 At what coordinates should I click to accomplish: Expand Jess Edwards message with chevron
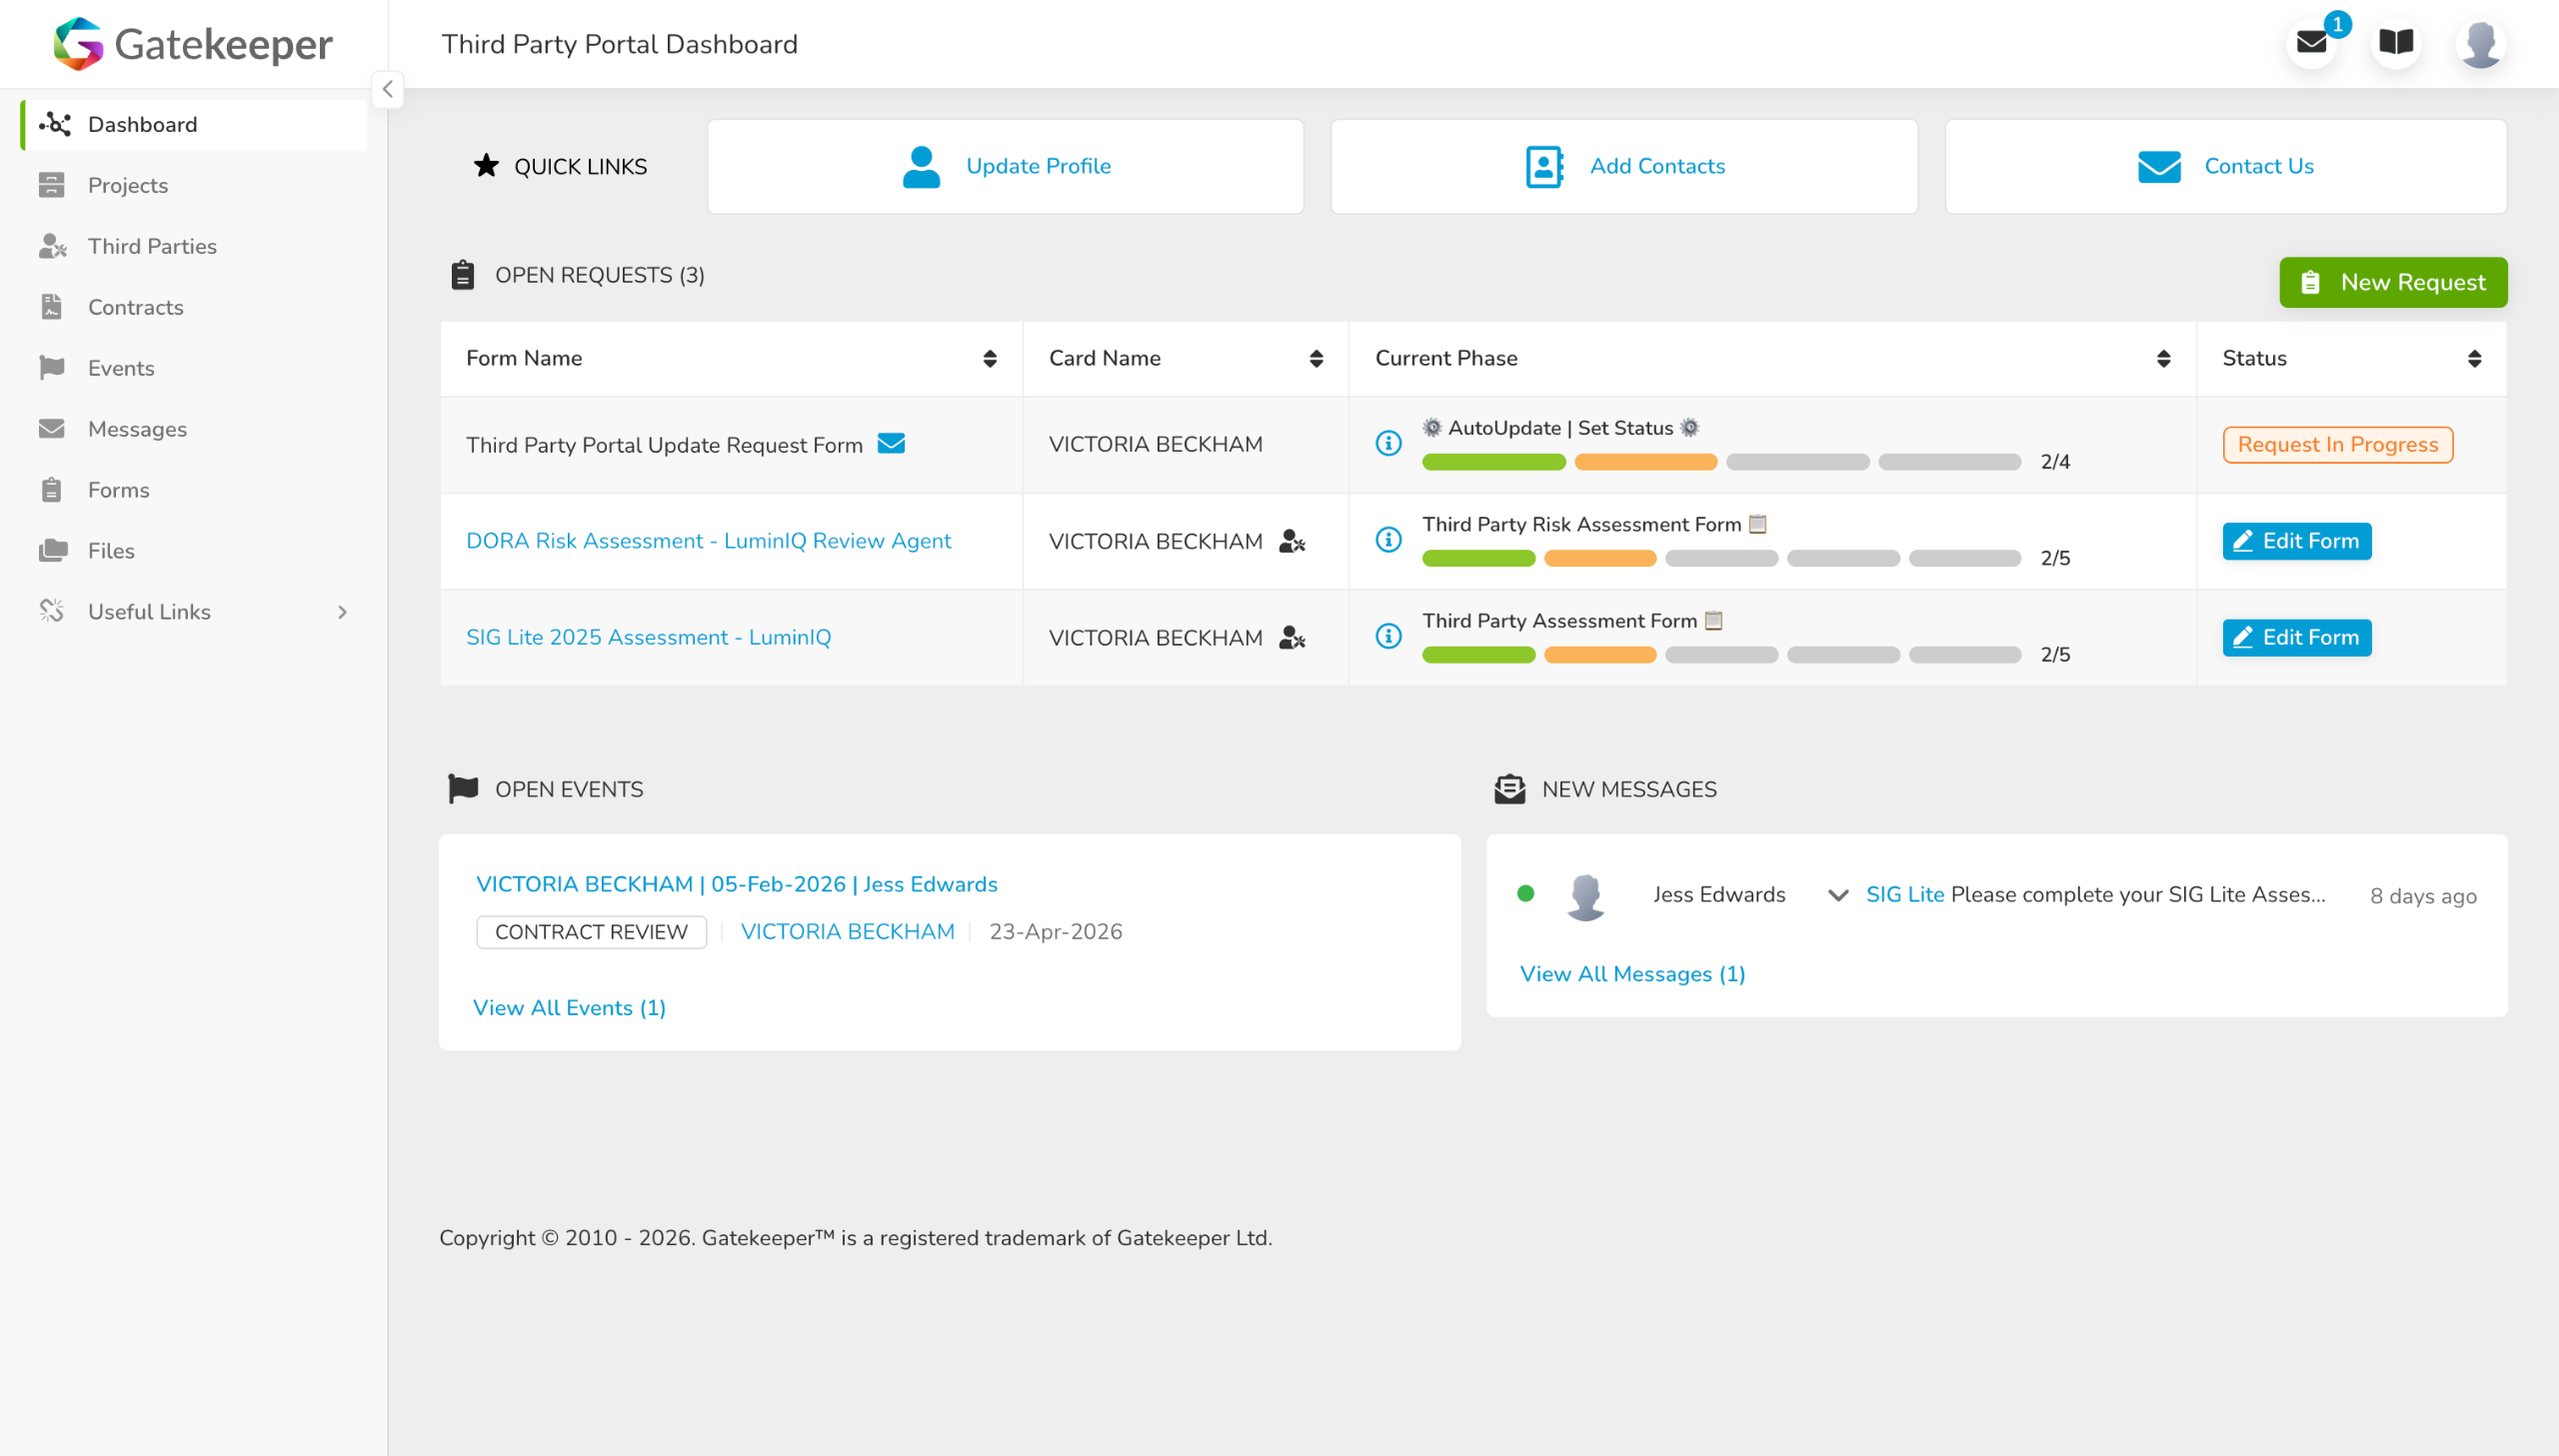click(x=1837, y=895)
